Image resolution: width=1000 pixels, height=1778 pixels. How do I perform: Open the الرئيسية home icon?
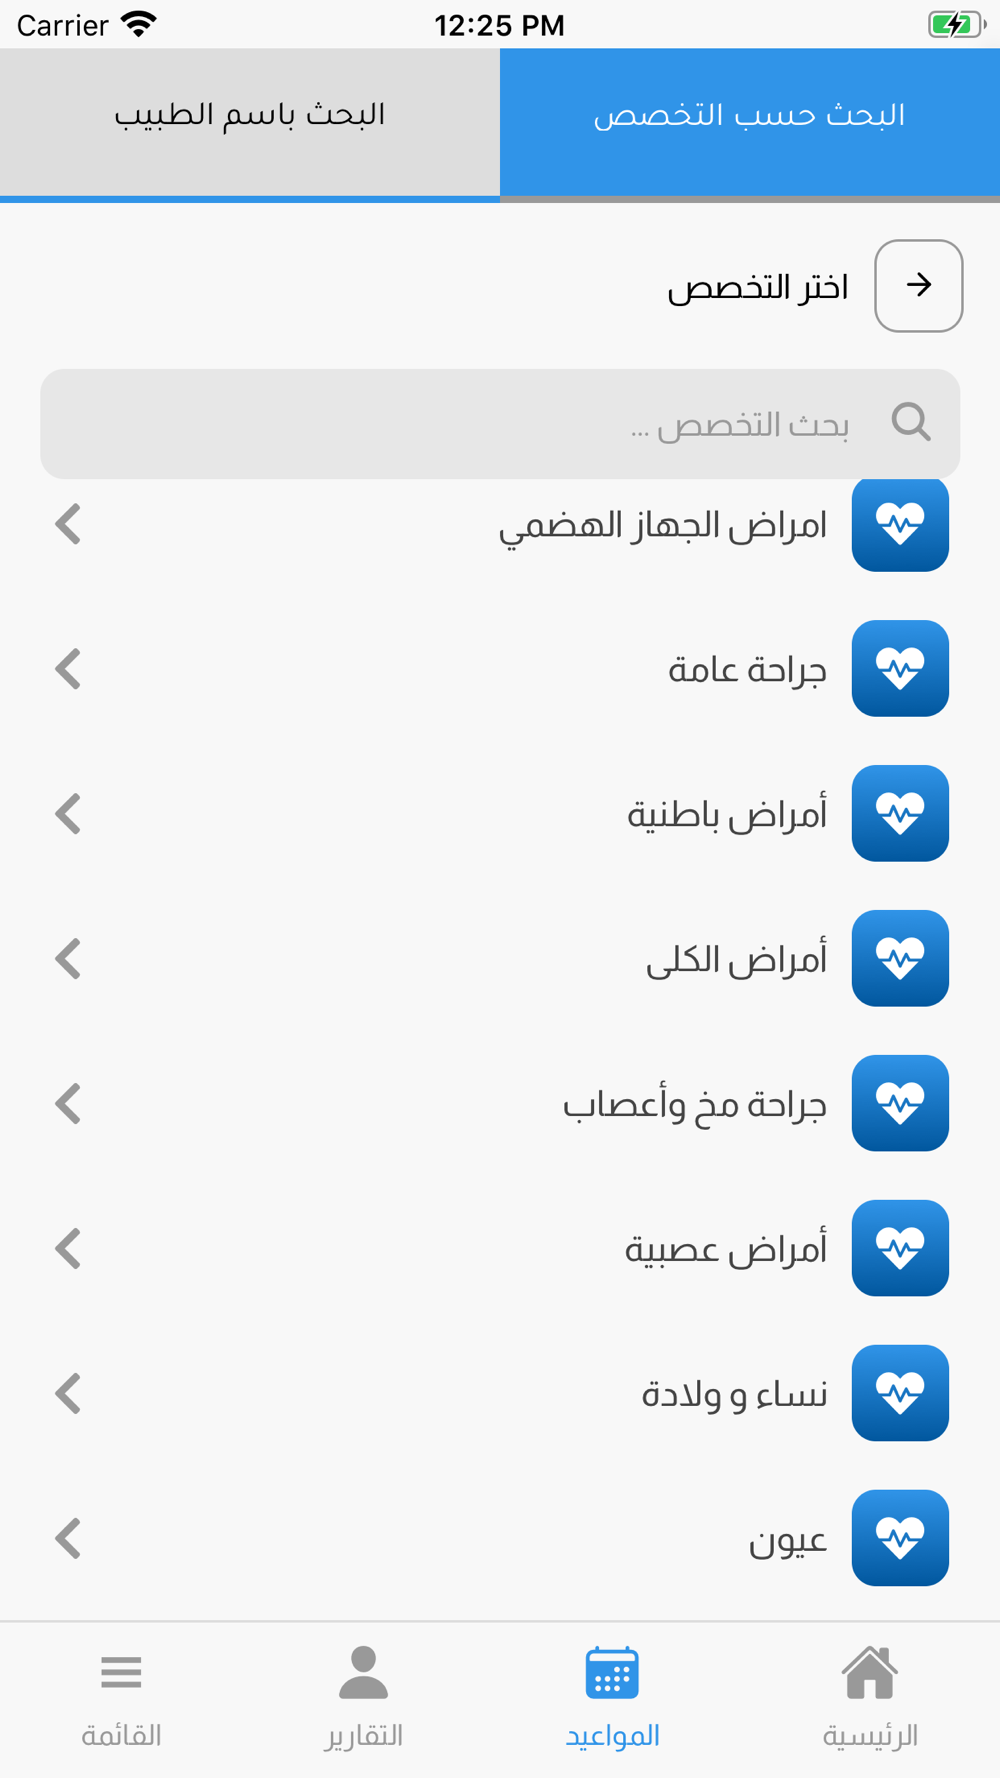pyautogui.click(x=869, y=1674)
